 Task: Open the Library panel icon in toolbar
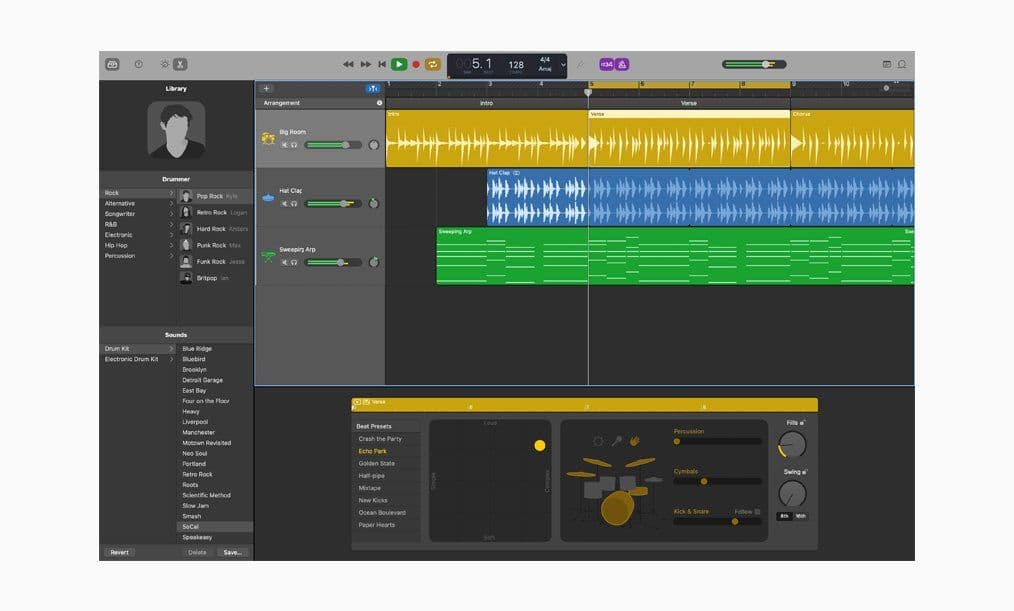pyautogui.click(x=113, y=64)
